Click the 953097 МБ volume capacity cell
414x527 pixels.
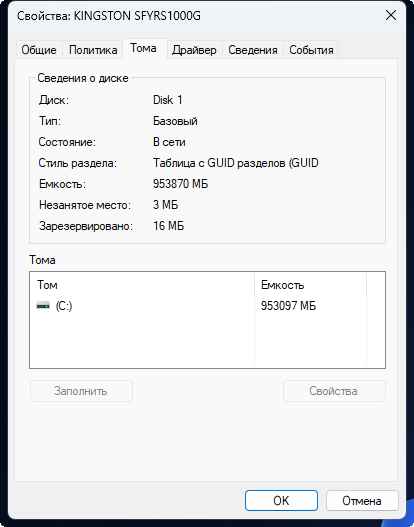pos(288,306)
